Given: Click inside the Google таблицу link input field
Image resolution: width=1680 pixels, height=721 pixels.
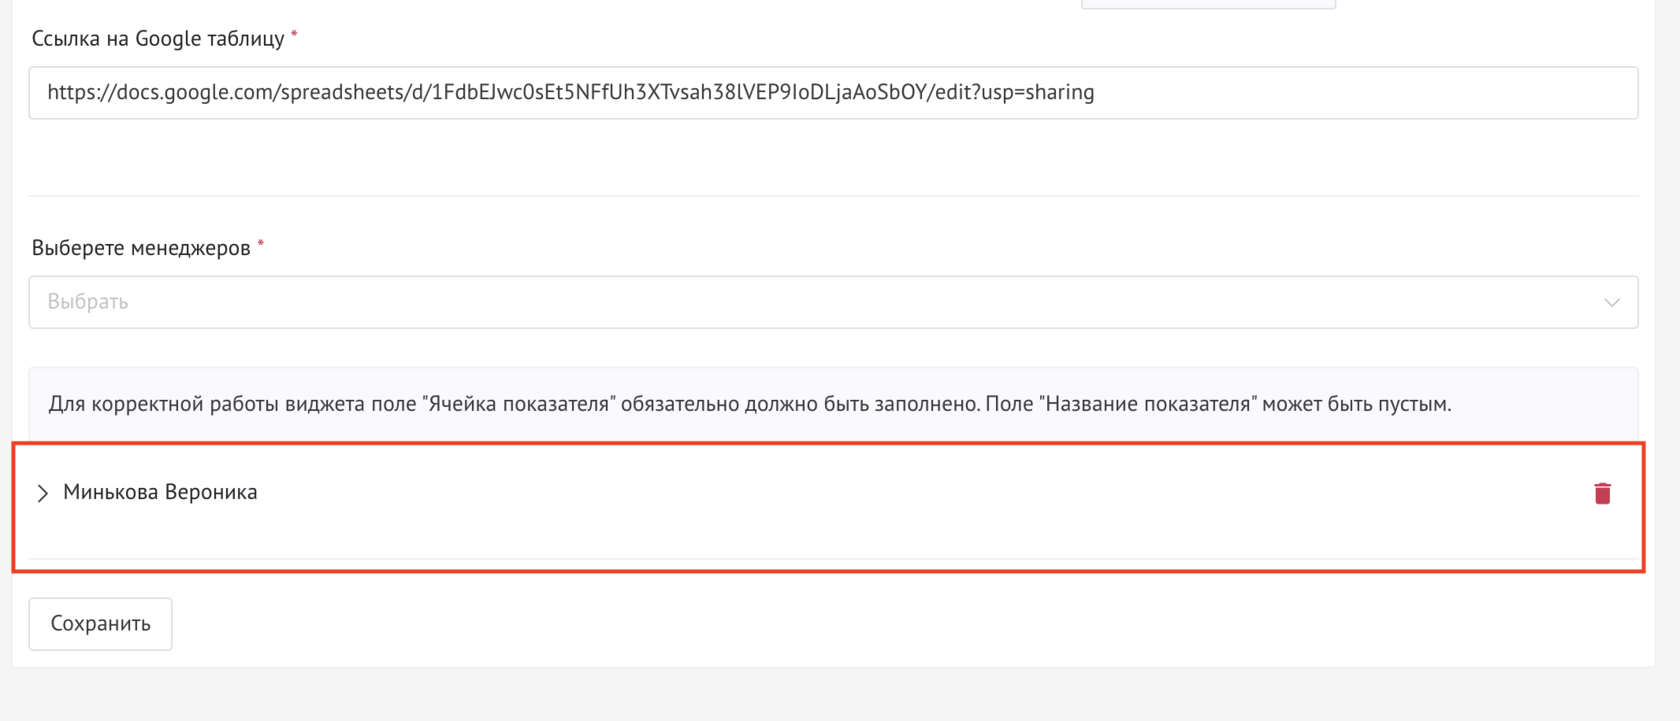Looking at the screenshot, I should point(800,92).
